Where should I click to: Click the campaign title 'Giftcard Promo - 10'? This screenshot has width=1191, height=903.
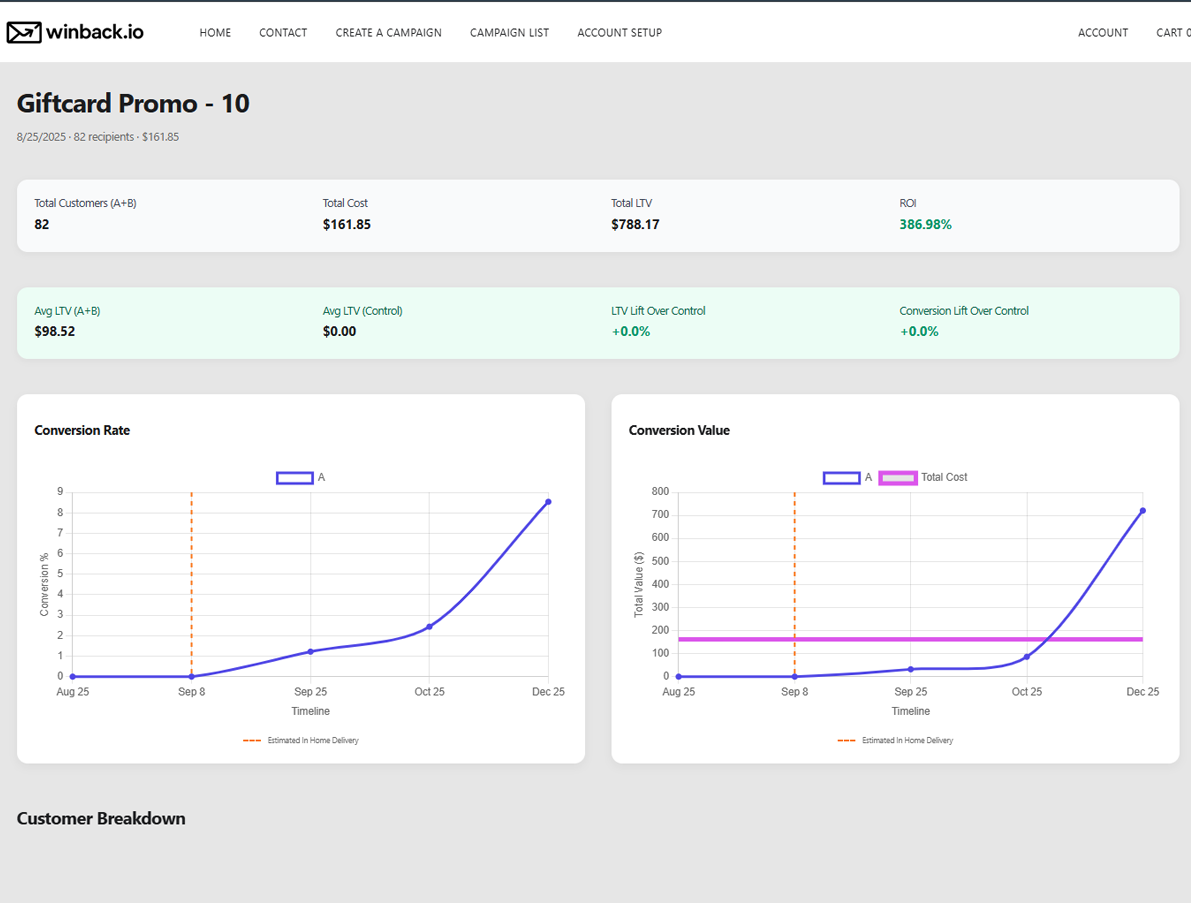(132, 103)
